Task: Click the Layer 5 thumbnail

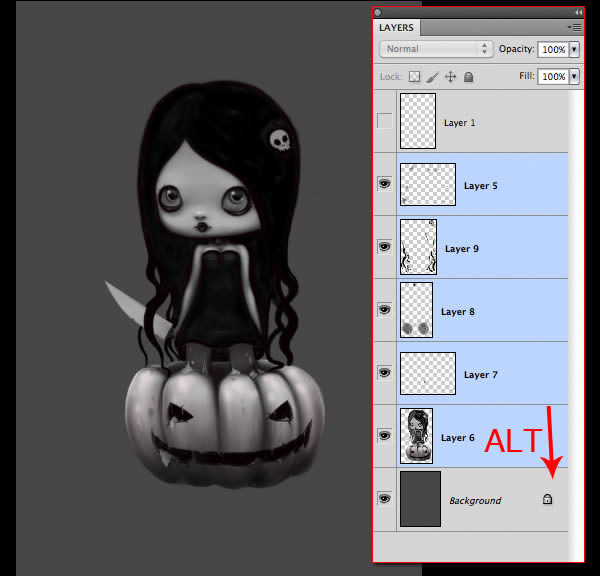Action: tap(428, 184)
